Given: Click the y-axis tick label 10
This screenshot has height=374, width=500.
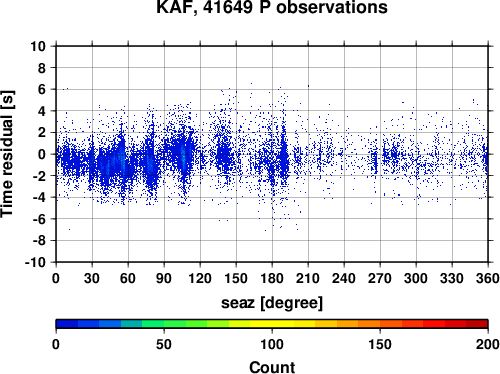Looking at the screenshot, I should tap(38, 46).
